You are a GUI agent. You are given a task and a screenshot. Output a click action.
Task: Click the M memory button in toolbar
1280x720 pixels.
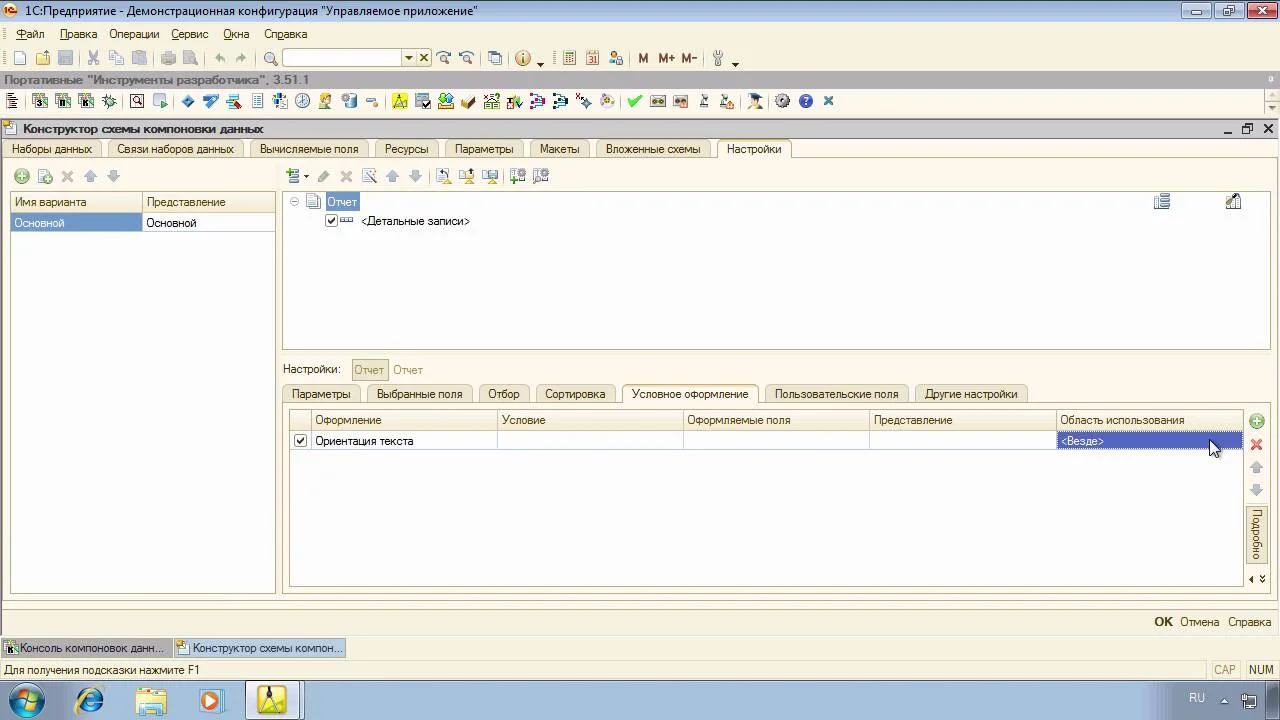643,59
